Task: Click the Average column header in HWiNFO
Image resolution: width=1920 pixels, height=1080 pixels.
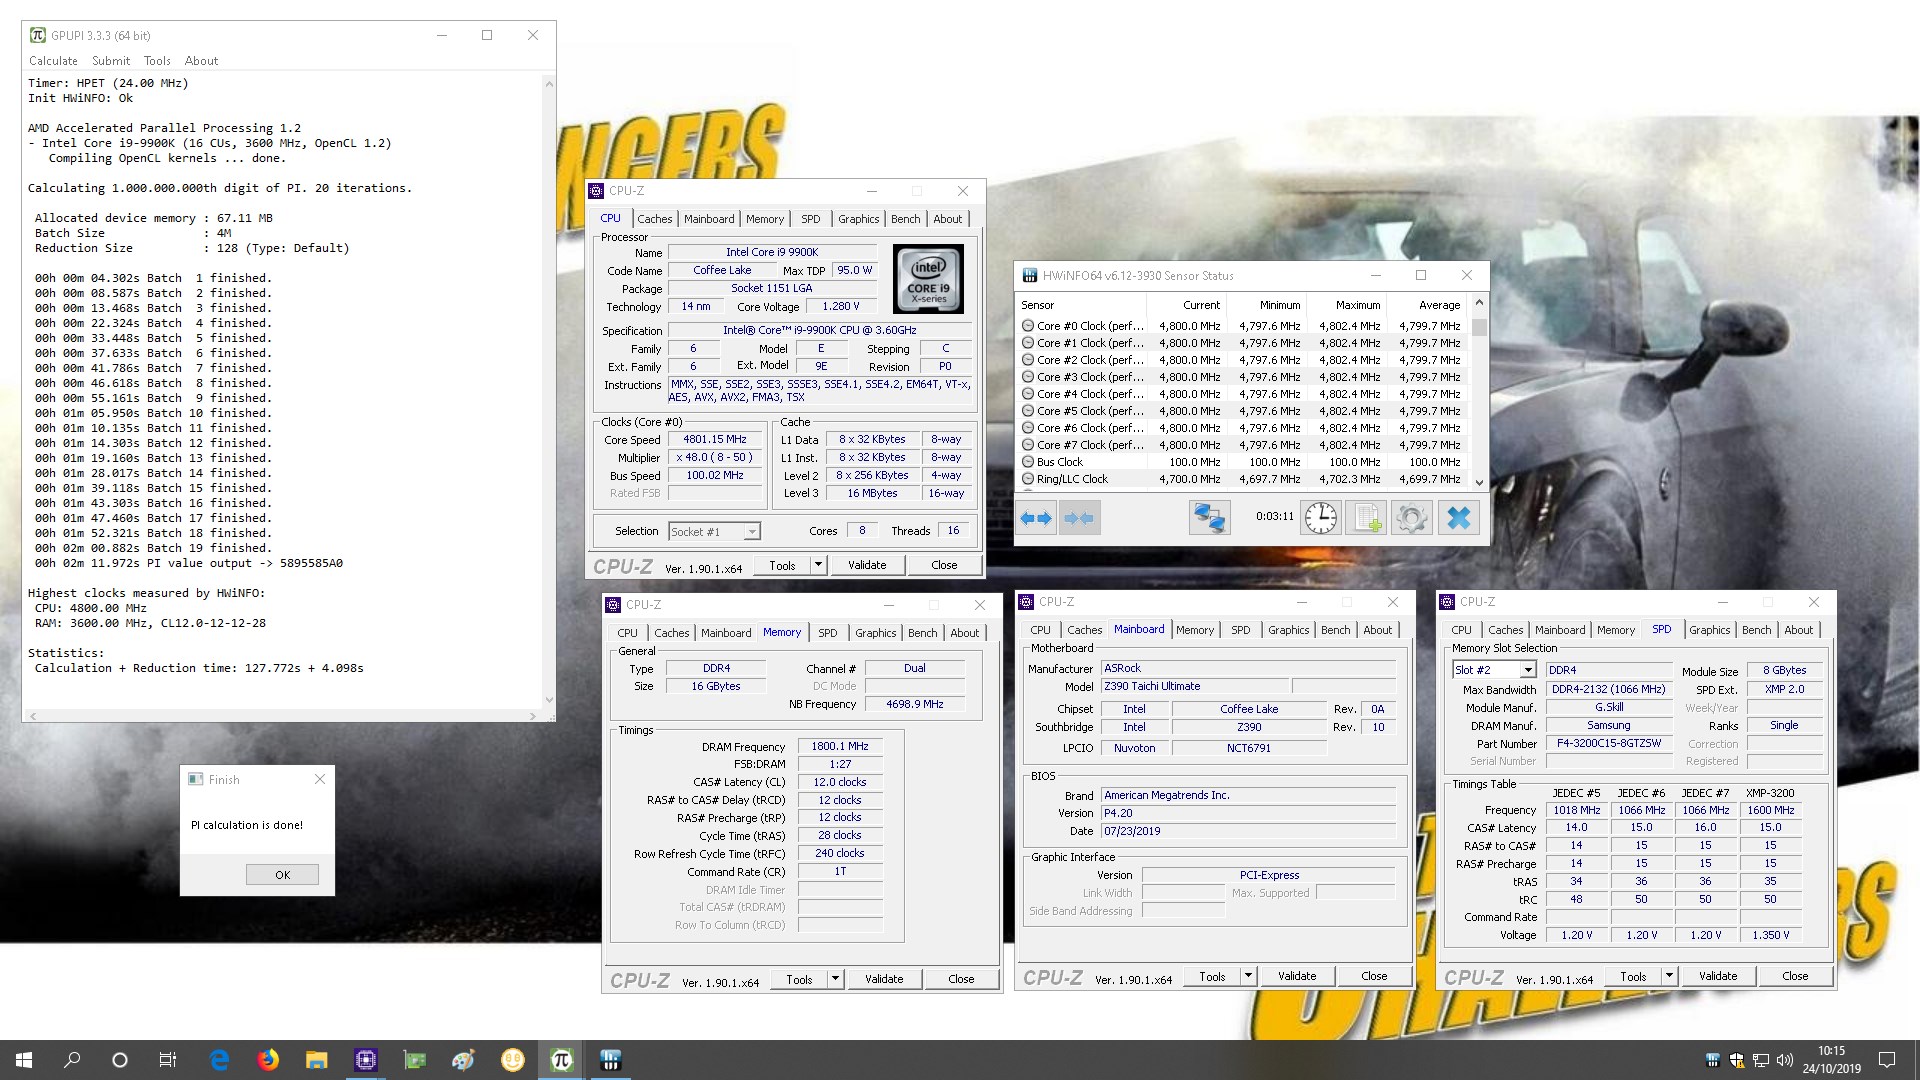Action: coord(1439,305)
